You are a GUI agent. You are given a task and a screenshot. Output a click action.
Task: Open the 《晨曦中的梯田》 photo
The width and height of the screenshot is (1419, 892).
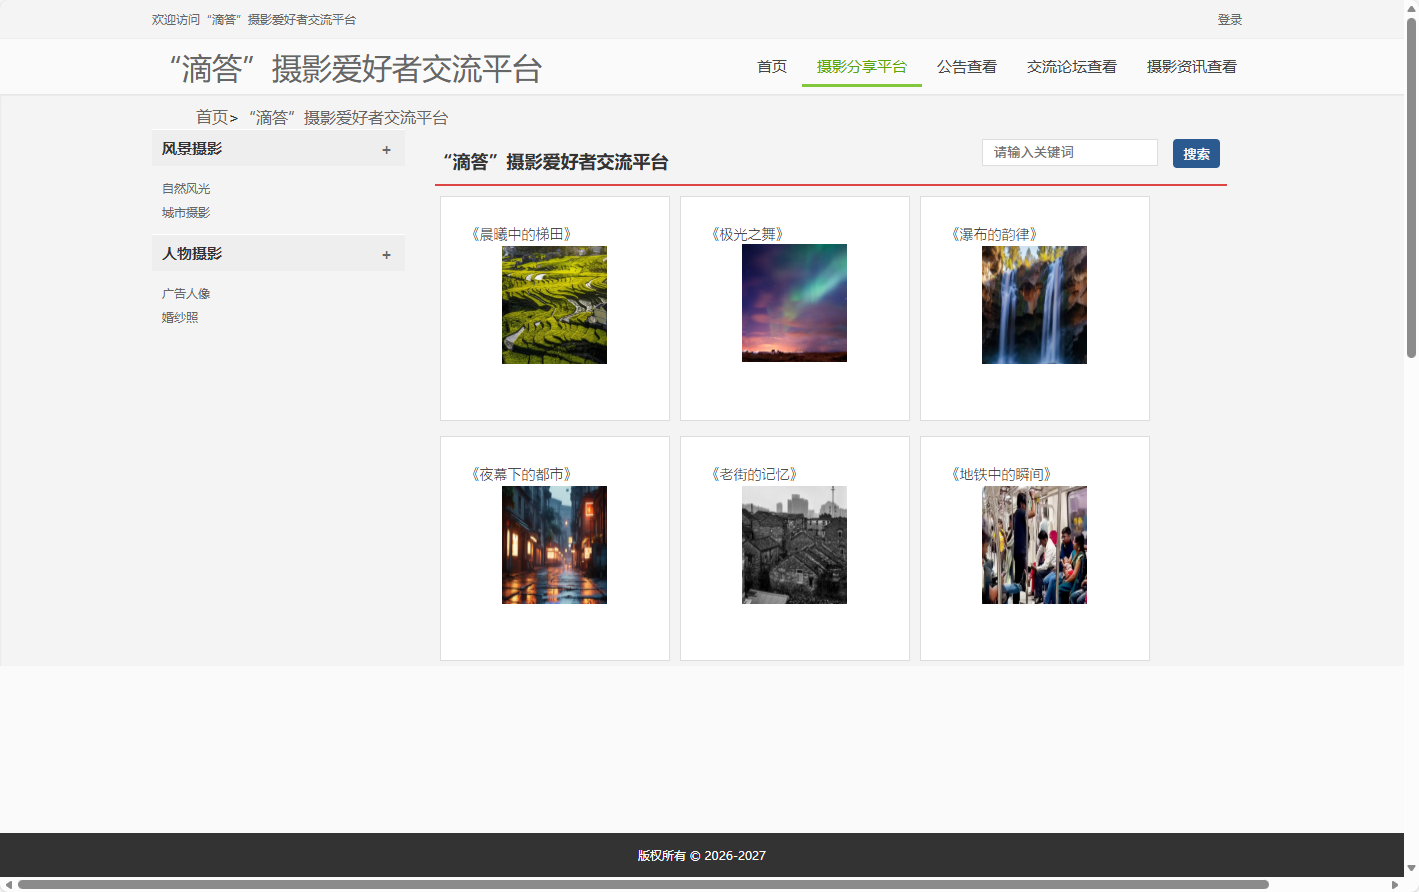click(x=554, y=303)
